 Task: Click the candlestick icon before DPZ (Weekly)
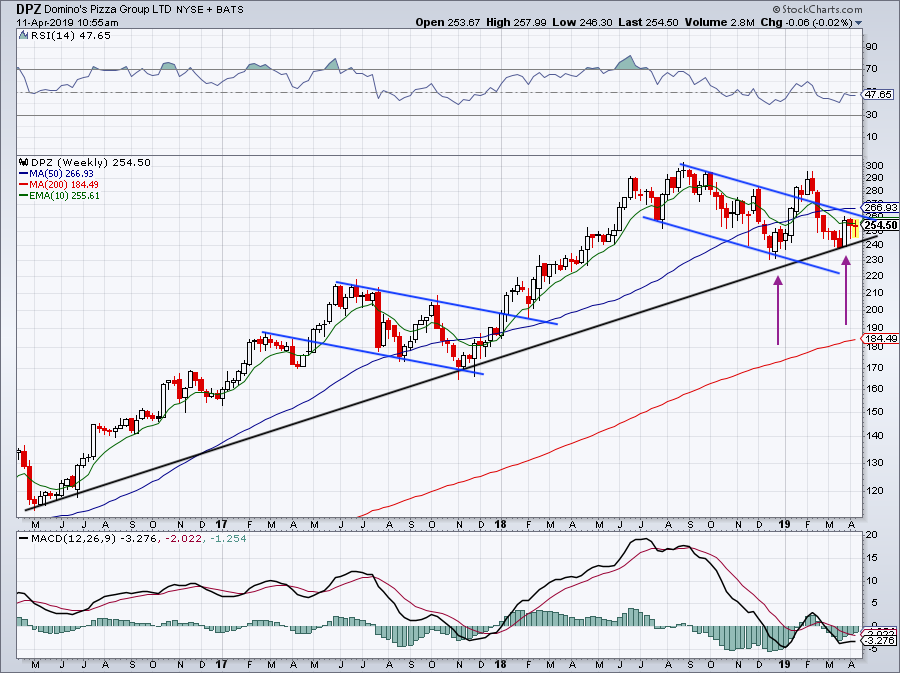24,162
